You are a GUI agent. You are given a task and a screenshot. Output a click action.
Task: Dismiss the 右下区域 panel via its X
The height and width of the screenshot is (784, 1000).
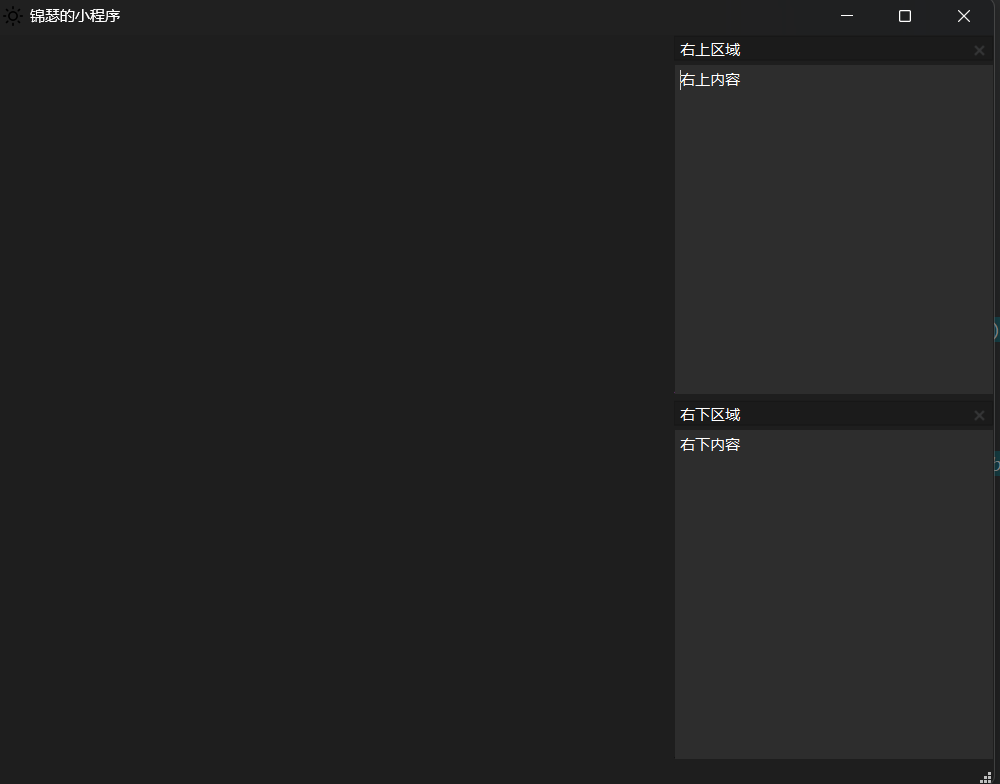979,414
